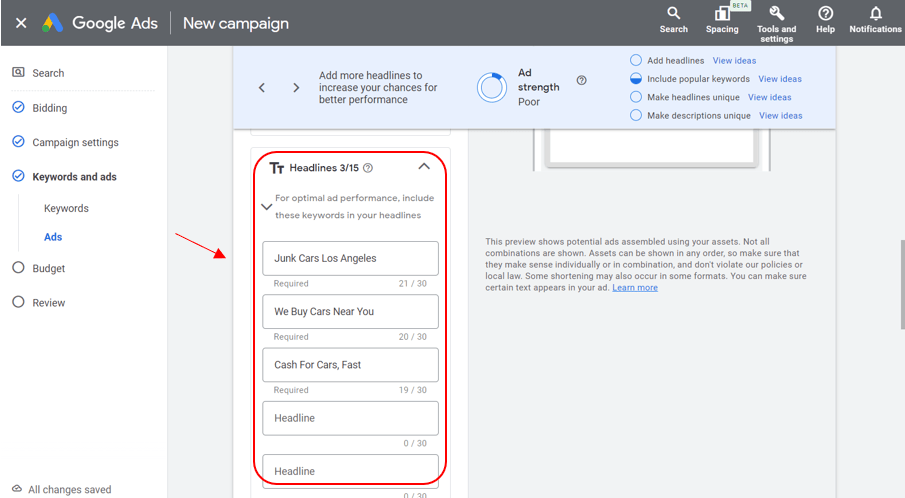Click '20 / 30' character counter

pos(413,337)
